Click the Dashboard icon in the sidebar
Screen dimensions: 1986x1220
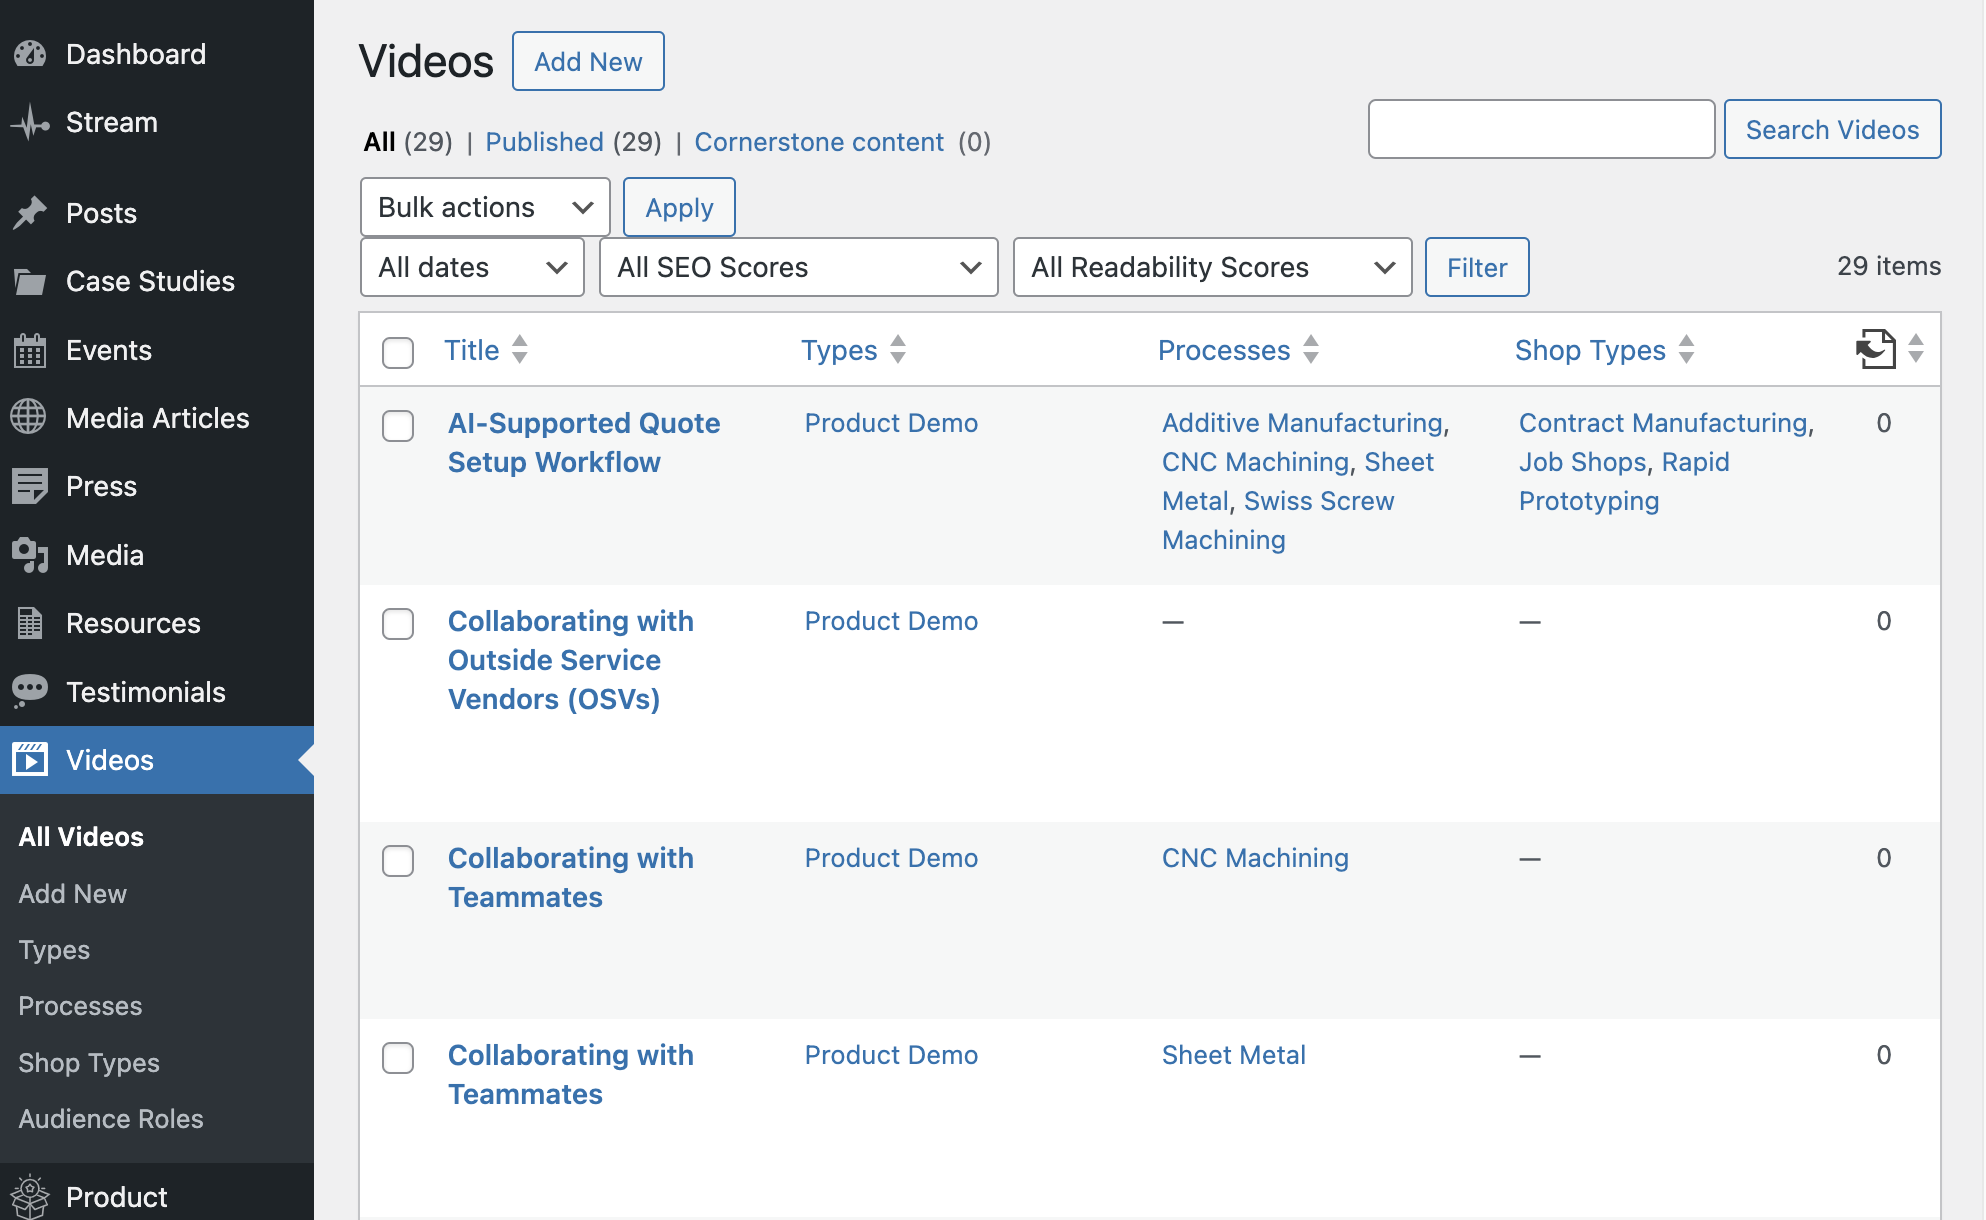pyautogui.click(x=30, y=54)
